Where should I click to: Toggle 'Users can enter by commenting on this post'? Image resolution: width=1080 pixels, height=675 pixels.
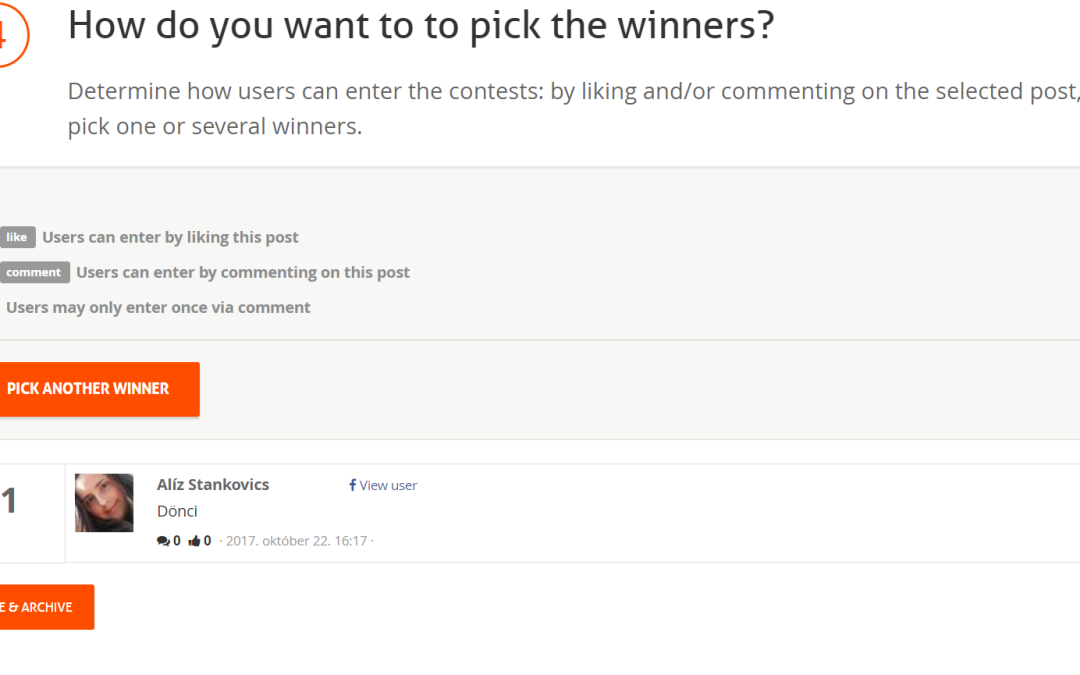click(x=242, y=272)
